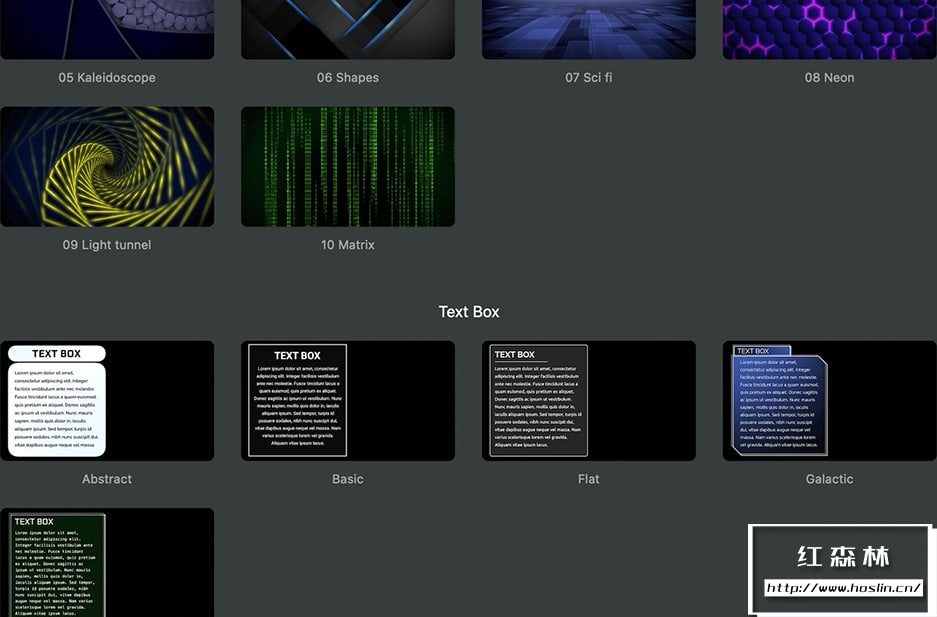The height and width of the screenshot is (617, 937).
Task: Select the 07 Sci fi background thumbnail
Action: point(589,29)
